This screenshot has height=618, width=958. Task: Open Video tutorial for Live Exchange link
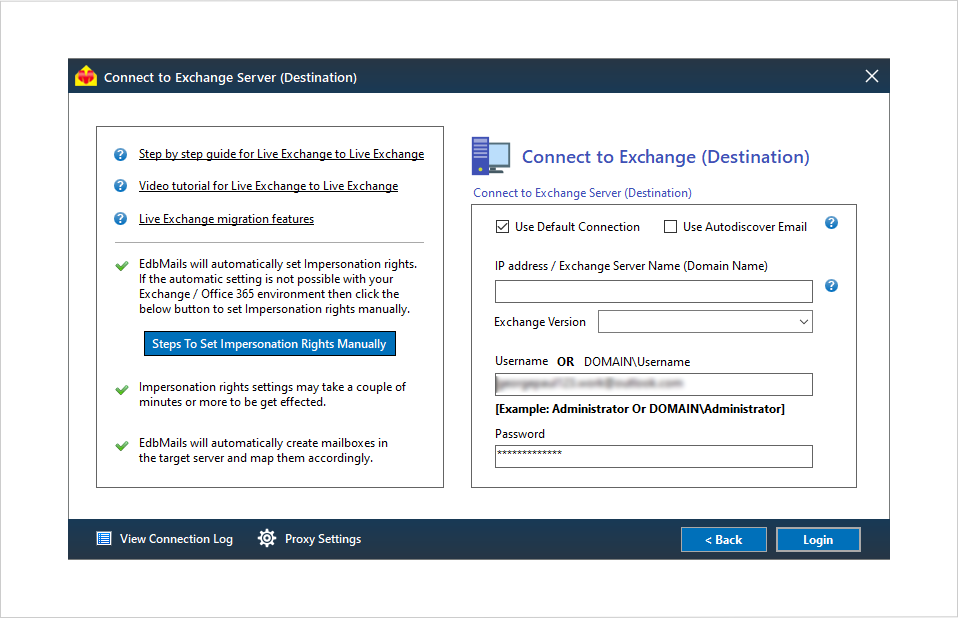coord(268,186)
